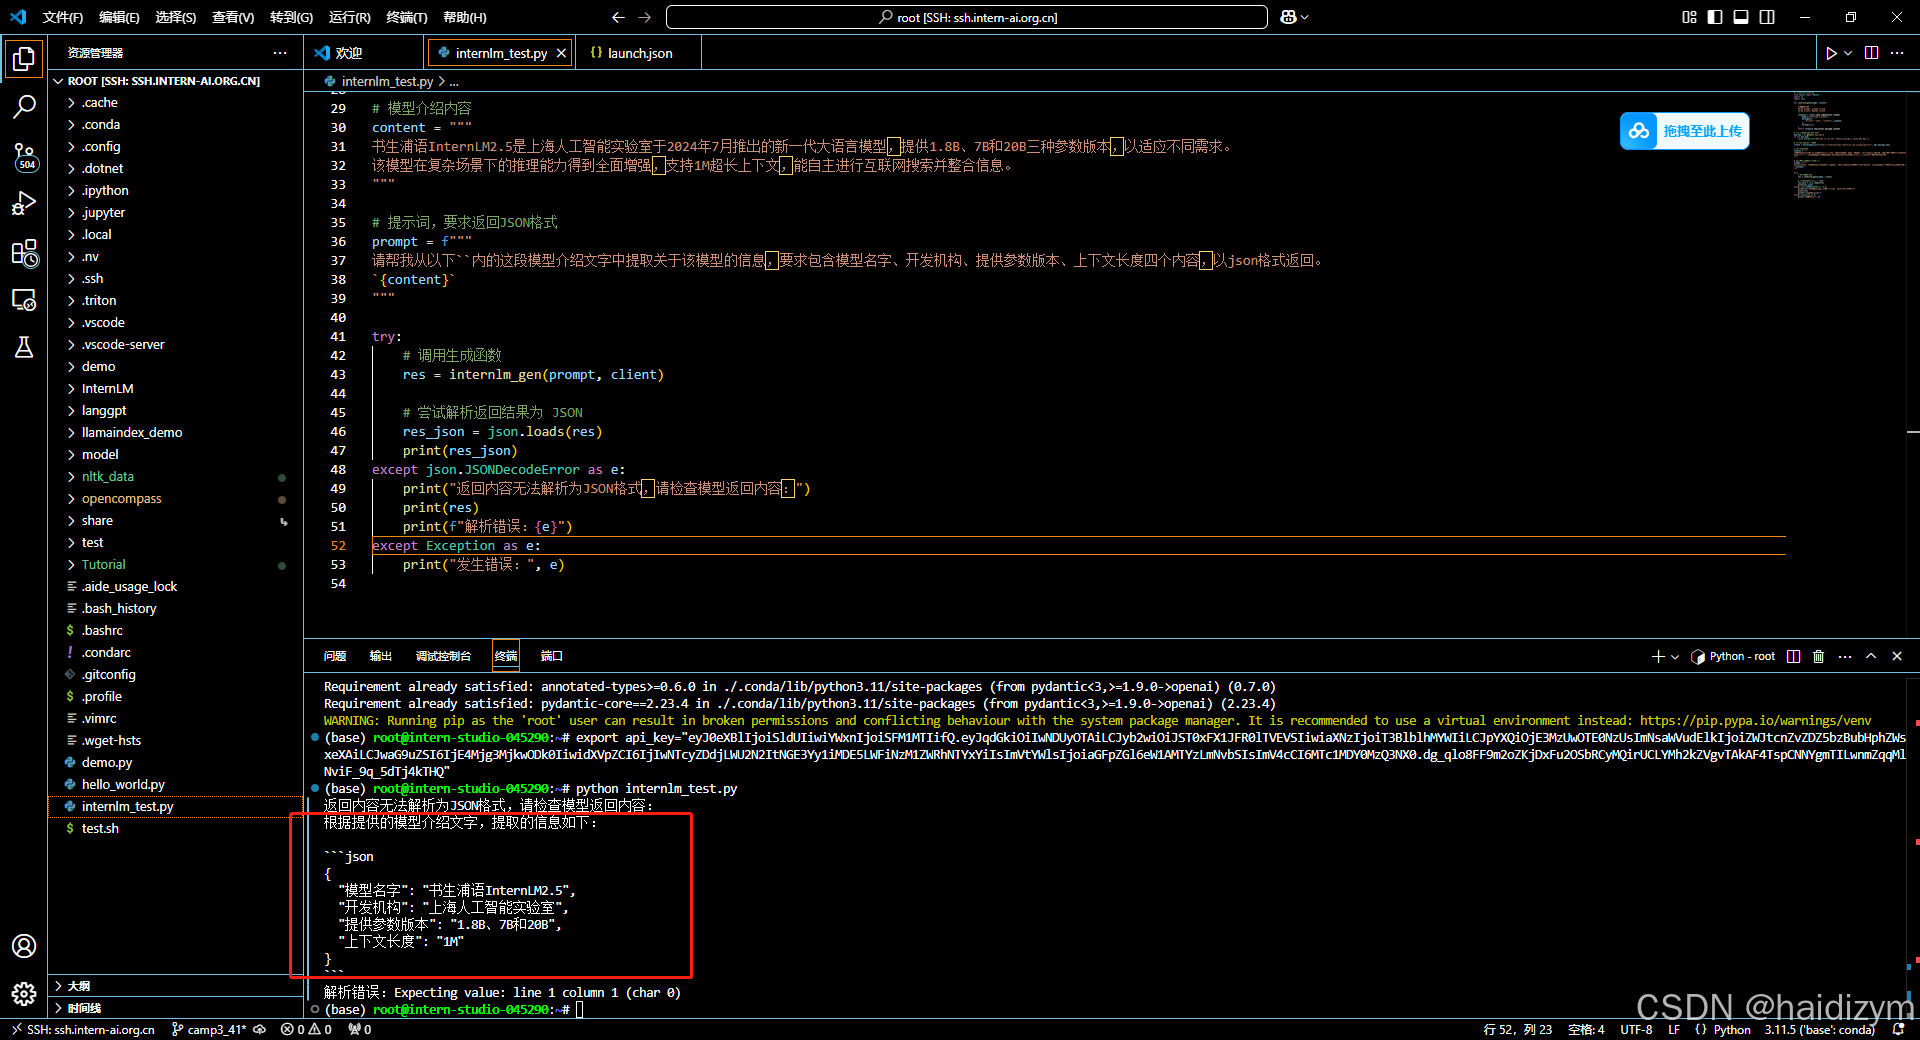Switch to the Problems panel tab

pos(335,656)
